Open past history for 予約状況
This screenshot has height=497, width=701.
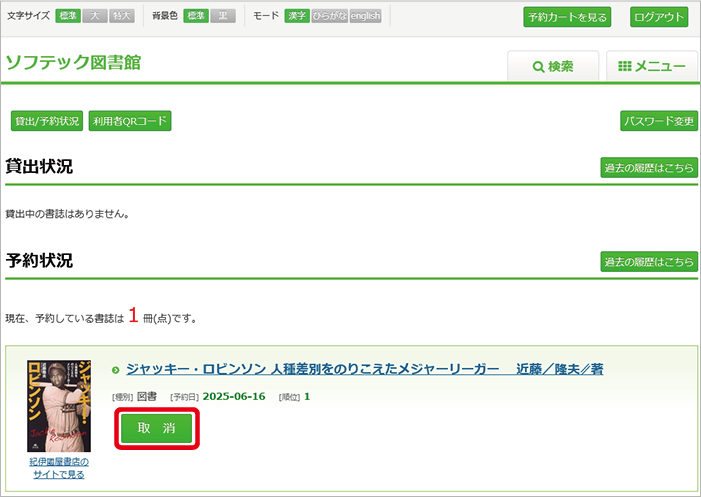coord(648,262)
